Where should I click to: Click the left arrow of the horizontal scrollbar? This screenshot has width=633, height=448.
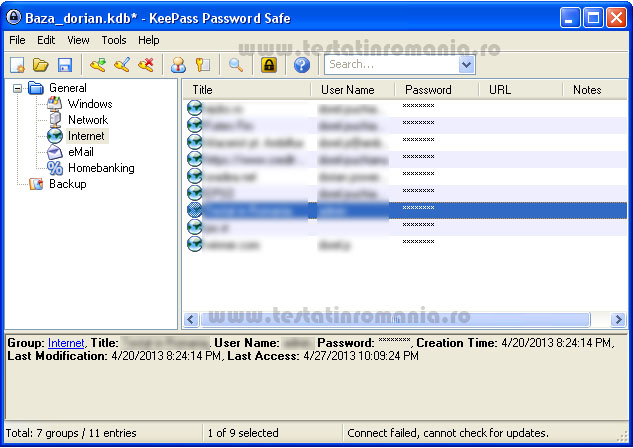191,320
